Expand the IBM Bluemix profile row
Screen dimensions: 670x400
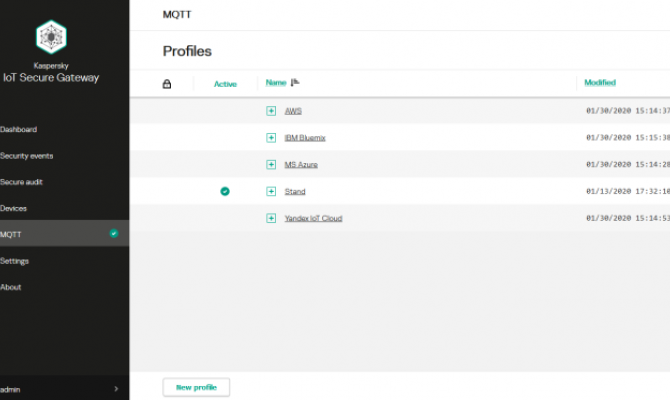(x=271, y=138)
